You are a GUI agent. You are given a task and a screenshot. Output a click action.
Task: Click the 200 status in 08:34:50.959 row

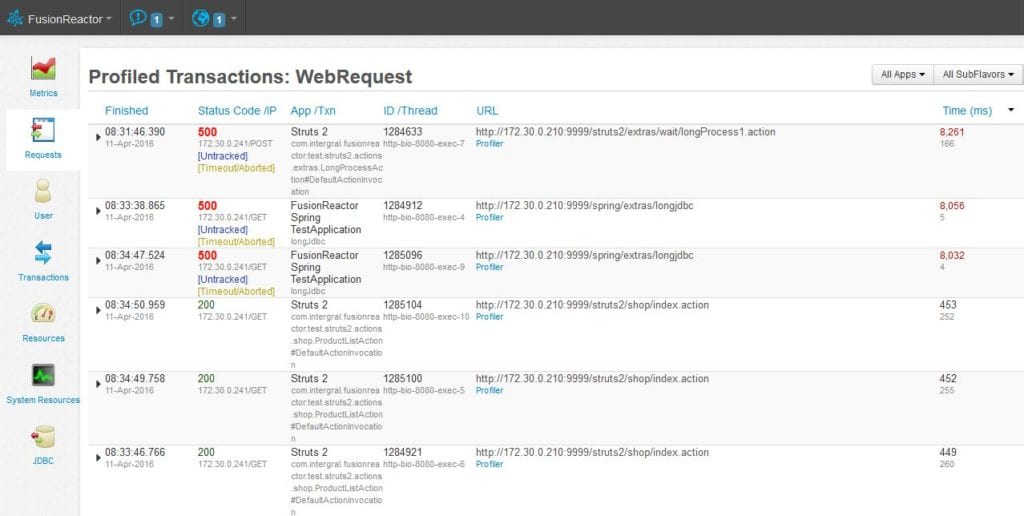tap(206, 305)
